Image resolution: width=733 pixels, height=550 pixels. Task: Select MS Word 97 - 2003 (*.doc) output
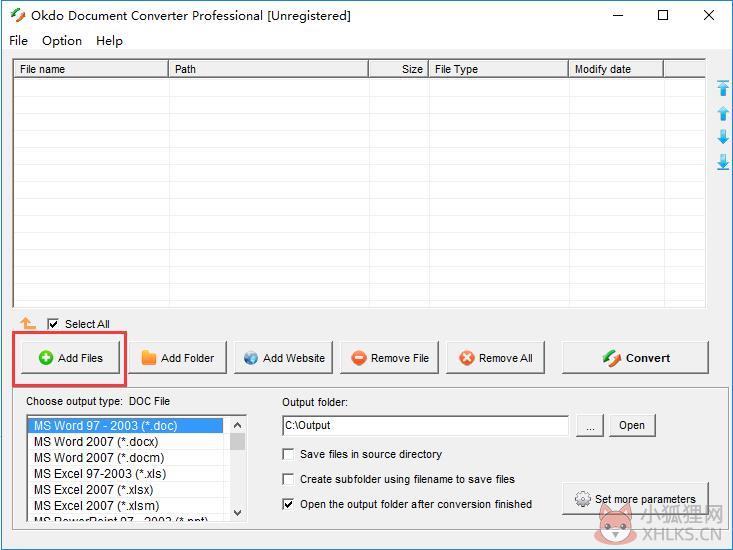[x=125, y=426]
